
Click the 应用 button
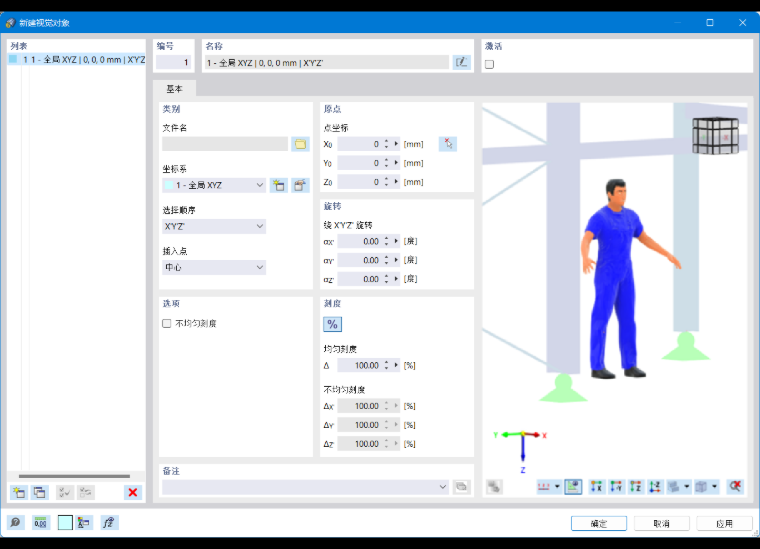[724, 523]
